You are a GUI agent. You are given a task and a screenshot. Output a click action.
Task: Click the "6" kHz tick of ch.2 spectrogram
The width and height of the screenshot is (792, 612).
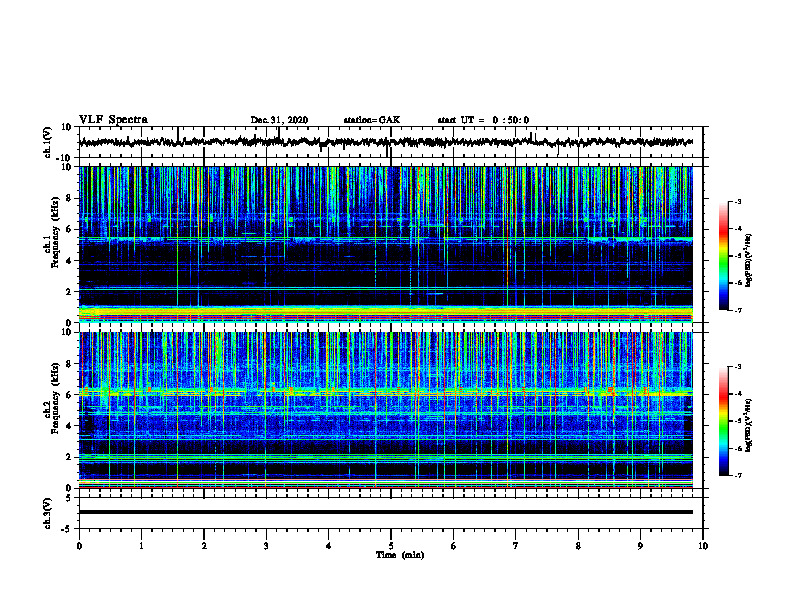(69, 395)
